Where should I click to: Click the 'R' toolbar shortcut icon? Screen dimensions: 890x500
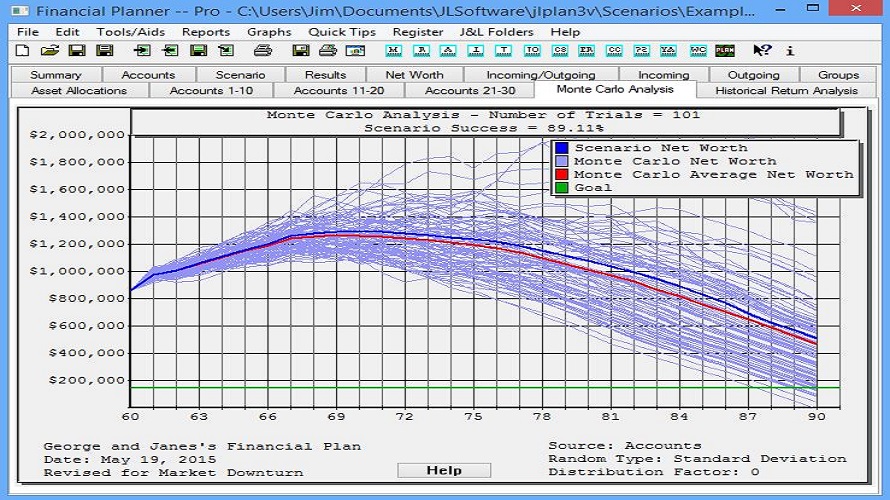pos(421,51)
